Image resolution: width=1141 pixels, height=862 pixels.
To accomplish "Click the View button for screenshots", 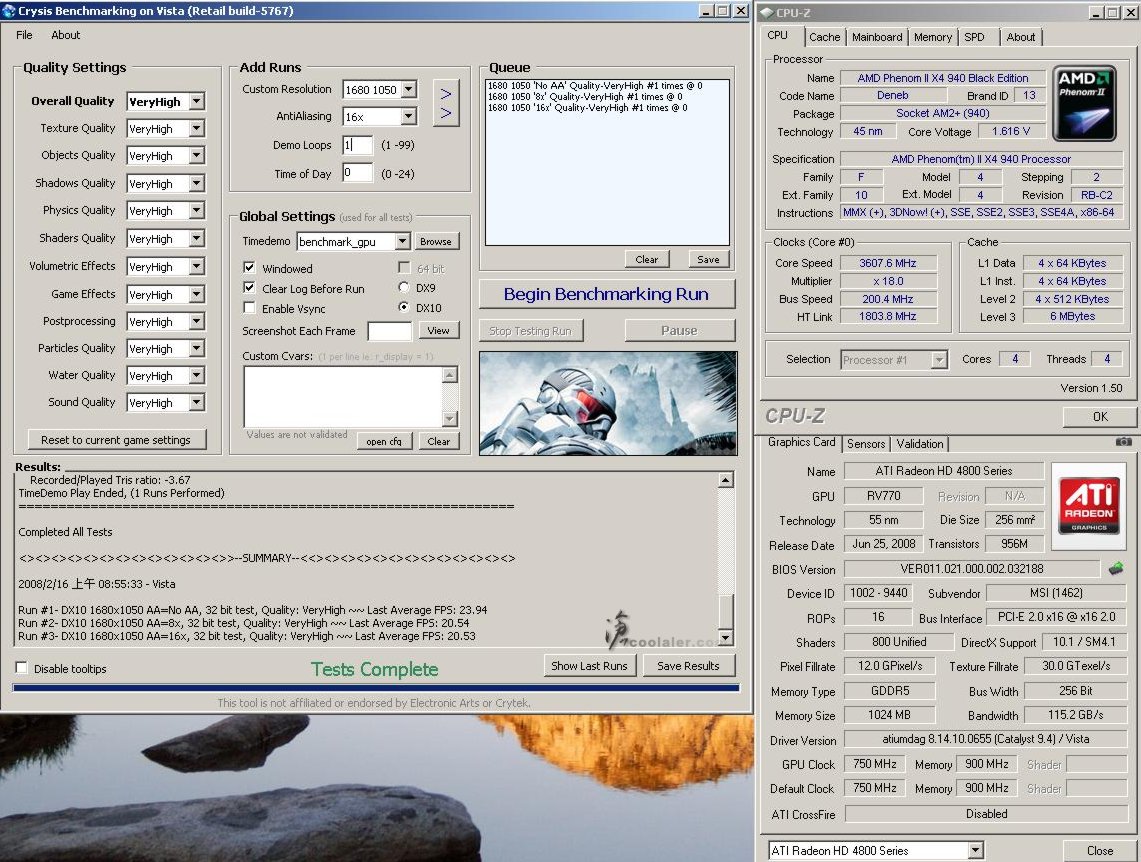I will [438, 330].
